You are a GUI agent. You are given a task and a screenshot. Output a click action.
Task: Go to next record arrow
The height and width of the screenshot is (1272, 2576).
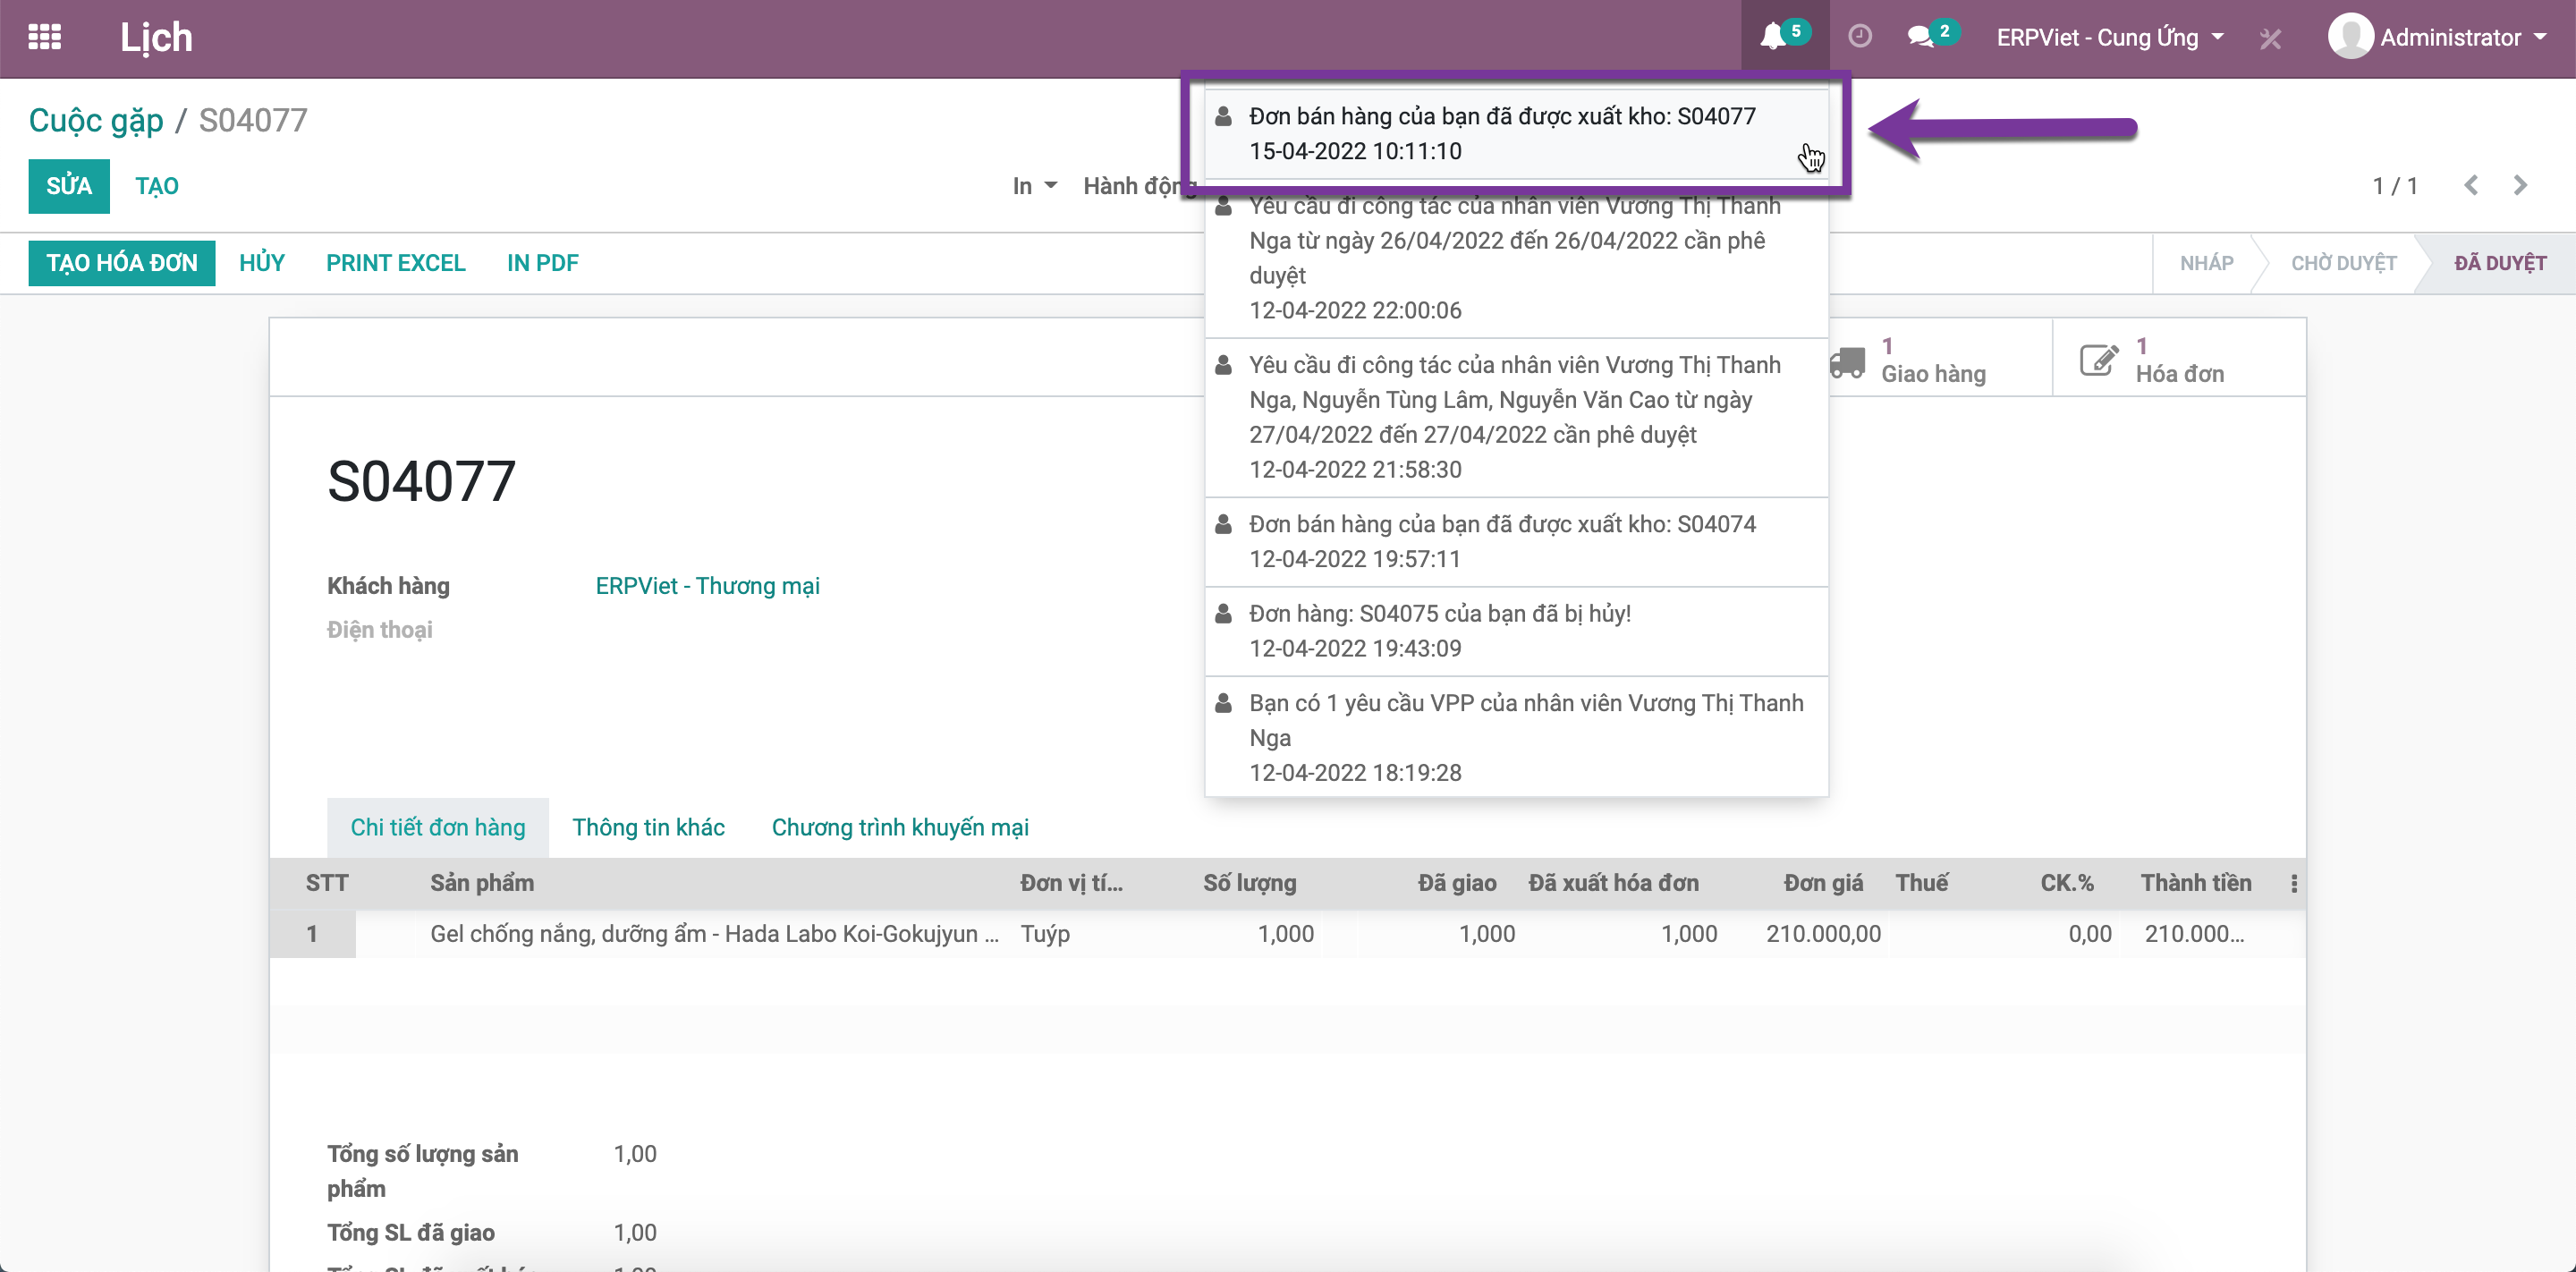pos(2520,185)
